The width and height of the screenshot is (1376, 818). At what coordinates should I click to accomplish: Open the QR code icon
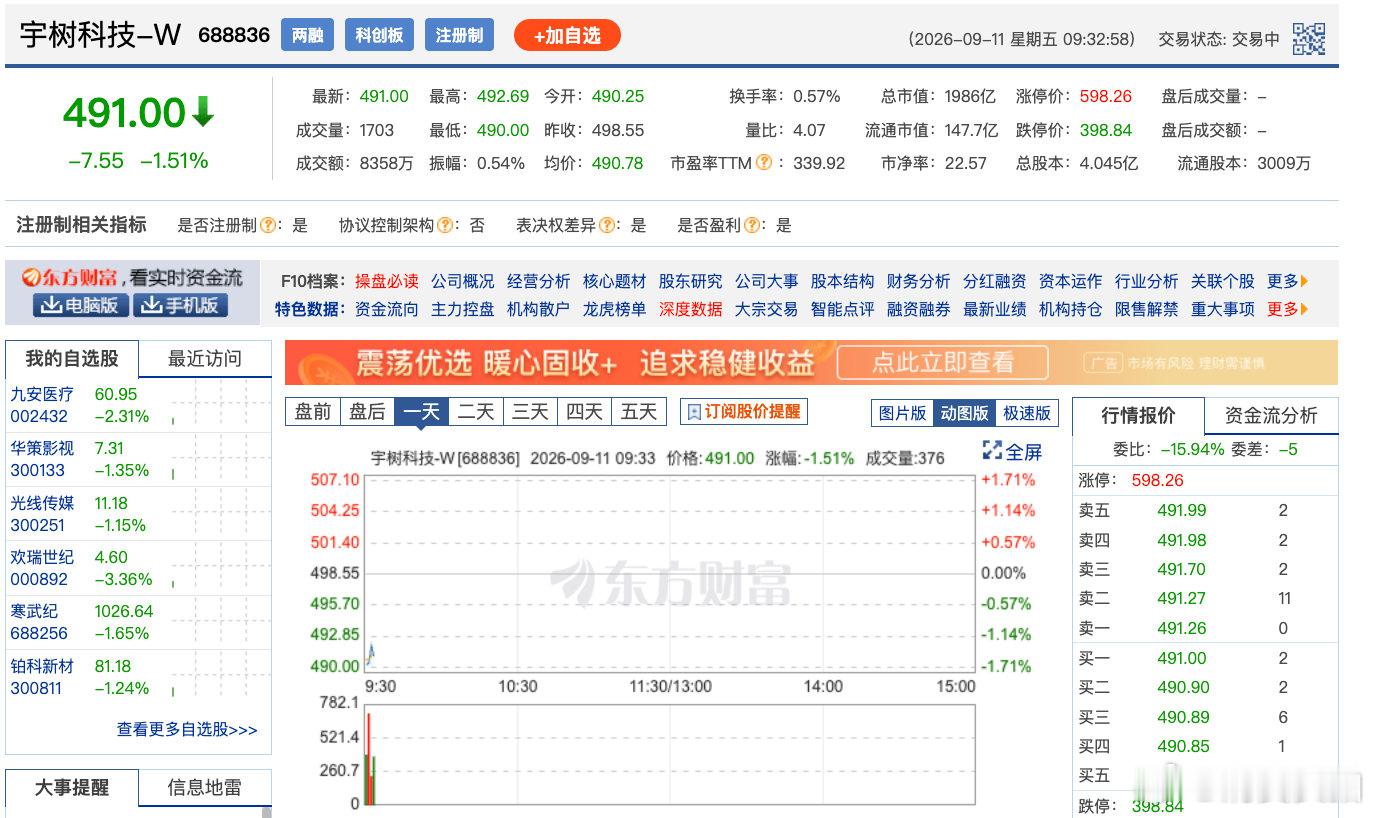(1308, 39)
